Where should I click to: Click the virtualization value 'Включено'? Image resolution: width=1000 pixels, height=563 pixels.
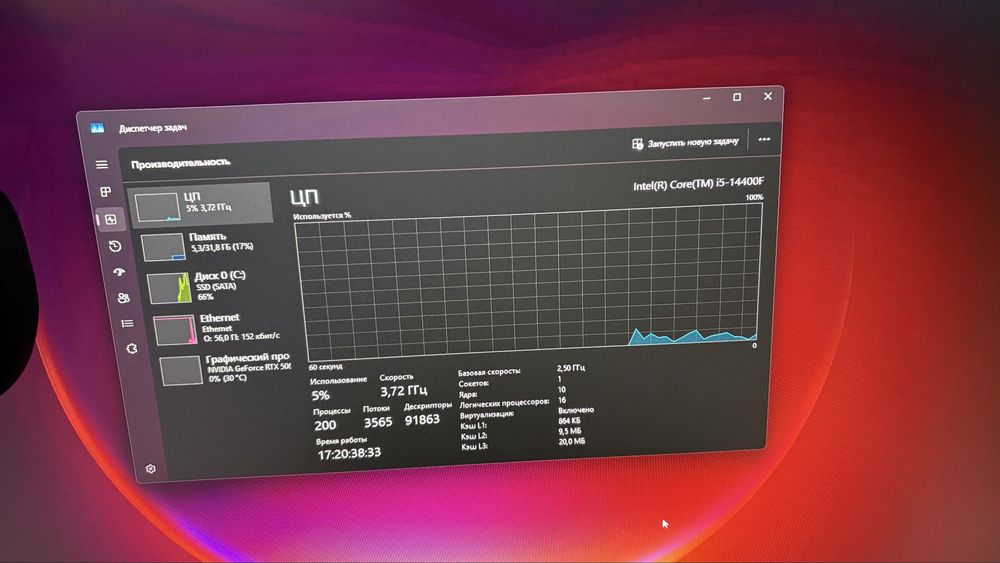click(x=576, y=410)
